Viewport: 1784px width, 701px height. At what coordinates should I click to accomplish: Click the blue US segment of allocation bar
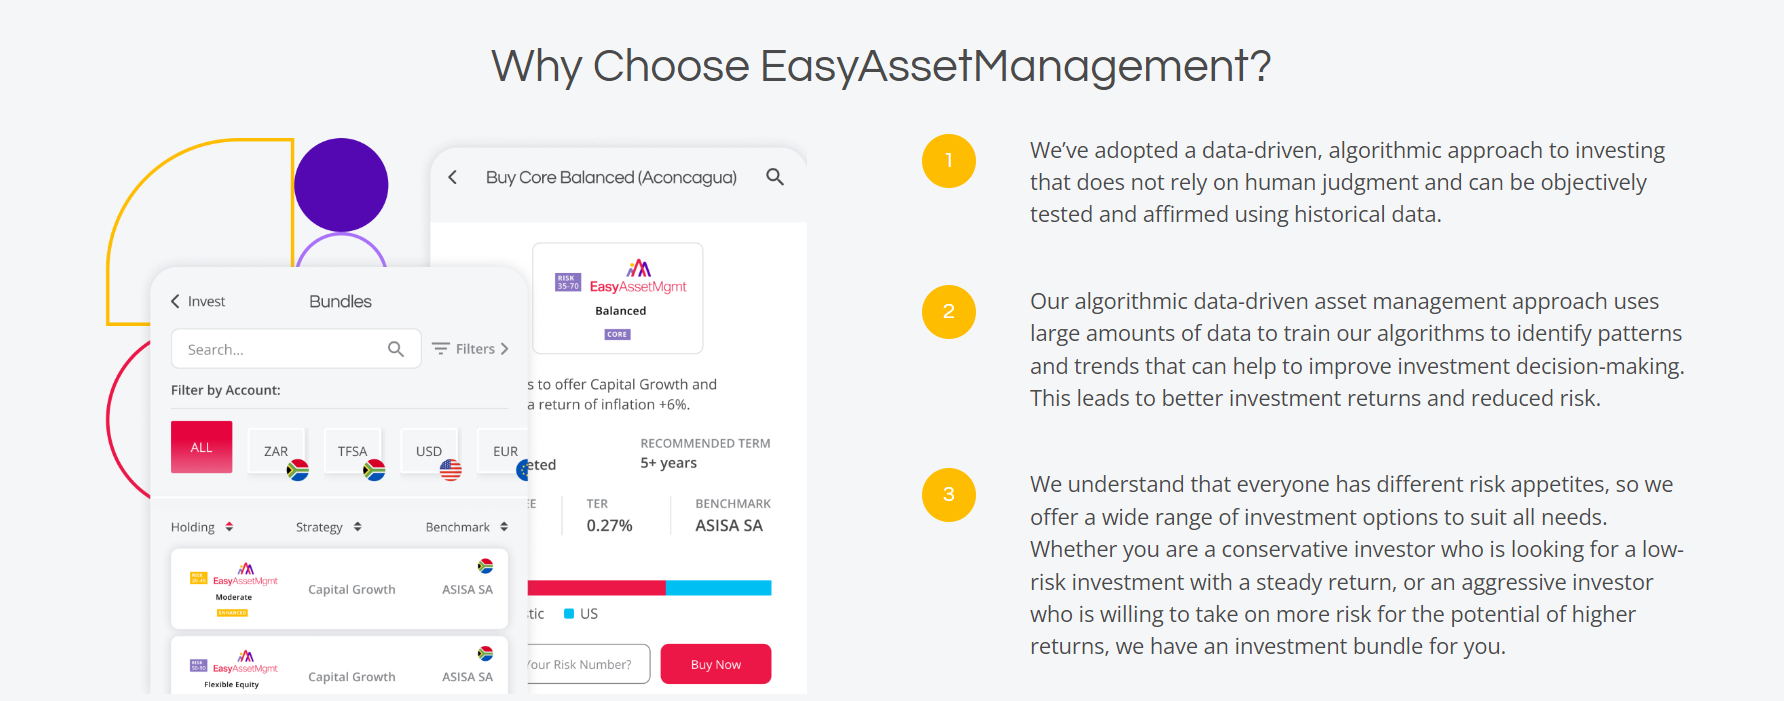point(718,588)
